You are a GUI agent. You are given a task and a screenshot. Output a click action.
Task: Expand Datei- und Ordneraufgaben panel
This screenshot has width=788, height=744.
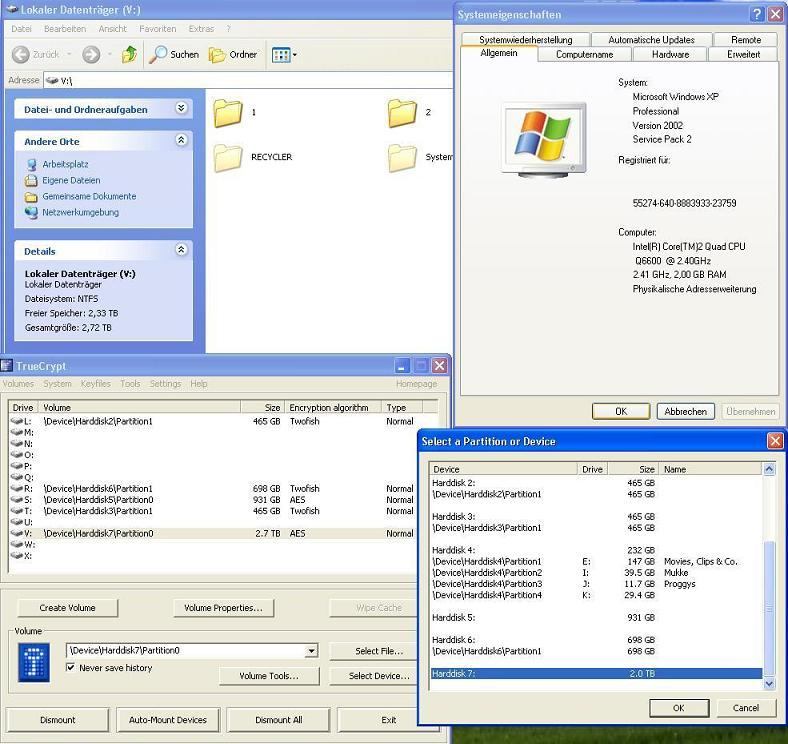pos(181,108)
